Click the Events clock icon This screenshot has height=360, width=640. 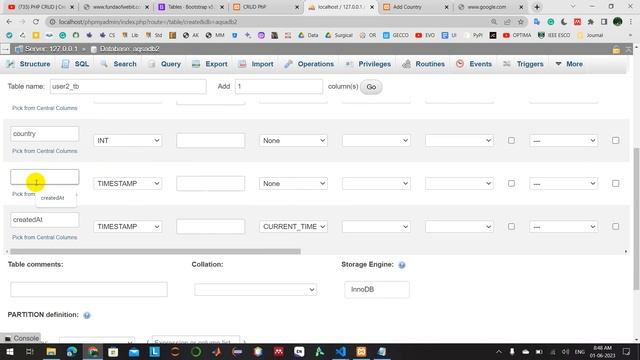point(460,64)
